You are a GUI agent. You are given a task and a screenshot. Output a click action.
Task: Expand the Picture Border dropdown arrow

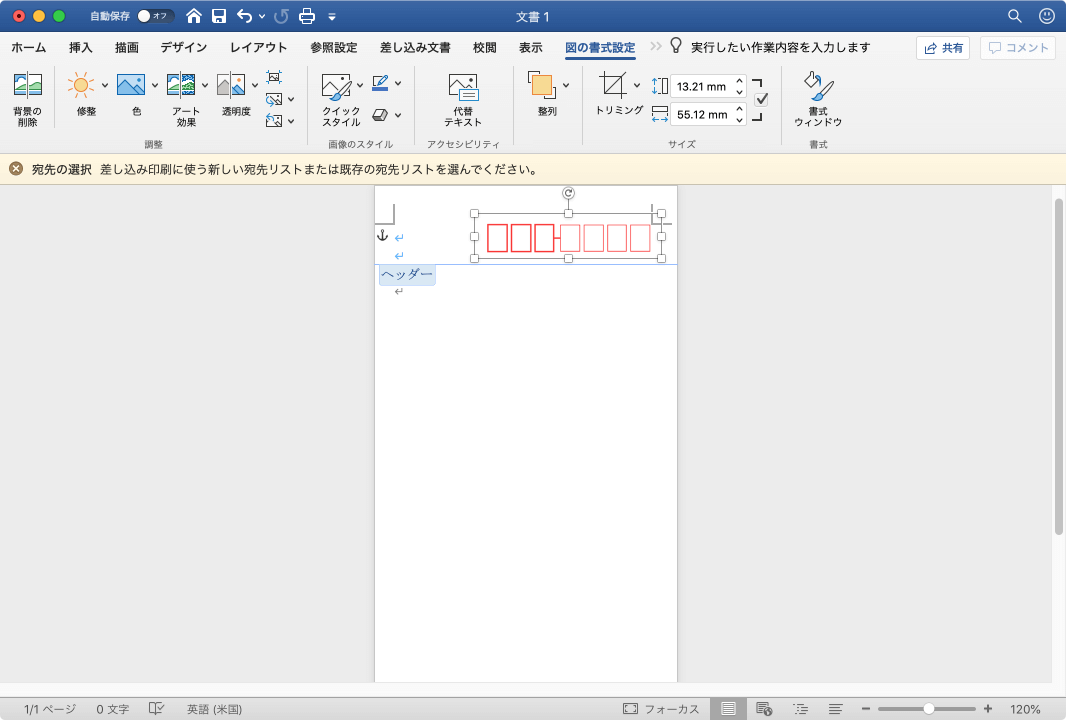(x=398, y=83)
